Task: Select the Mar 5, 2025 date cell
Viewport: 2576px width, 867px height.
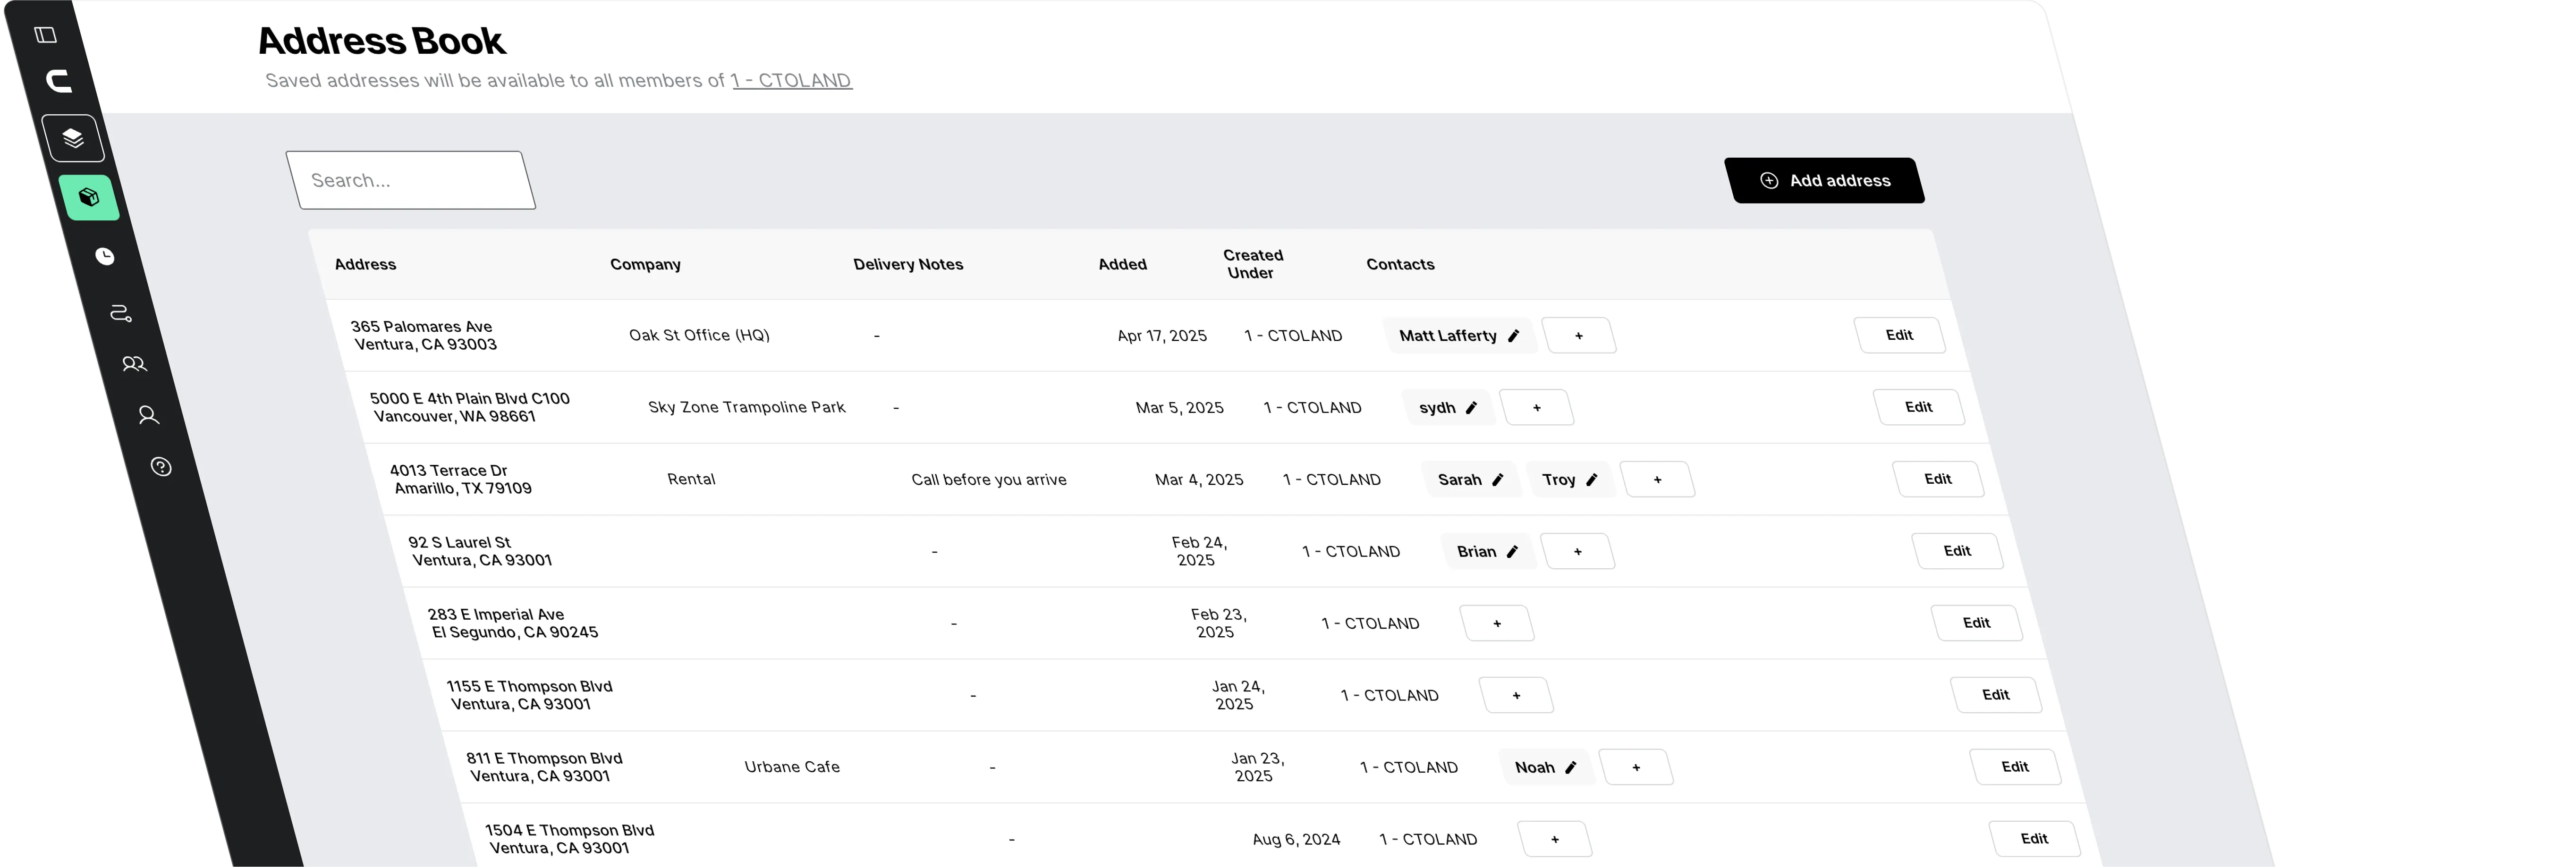Action: pyautogui.click(x=1180, y=408)
